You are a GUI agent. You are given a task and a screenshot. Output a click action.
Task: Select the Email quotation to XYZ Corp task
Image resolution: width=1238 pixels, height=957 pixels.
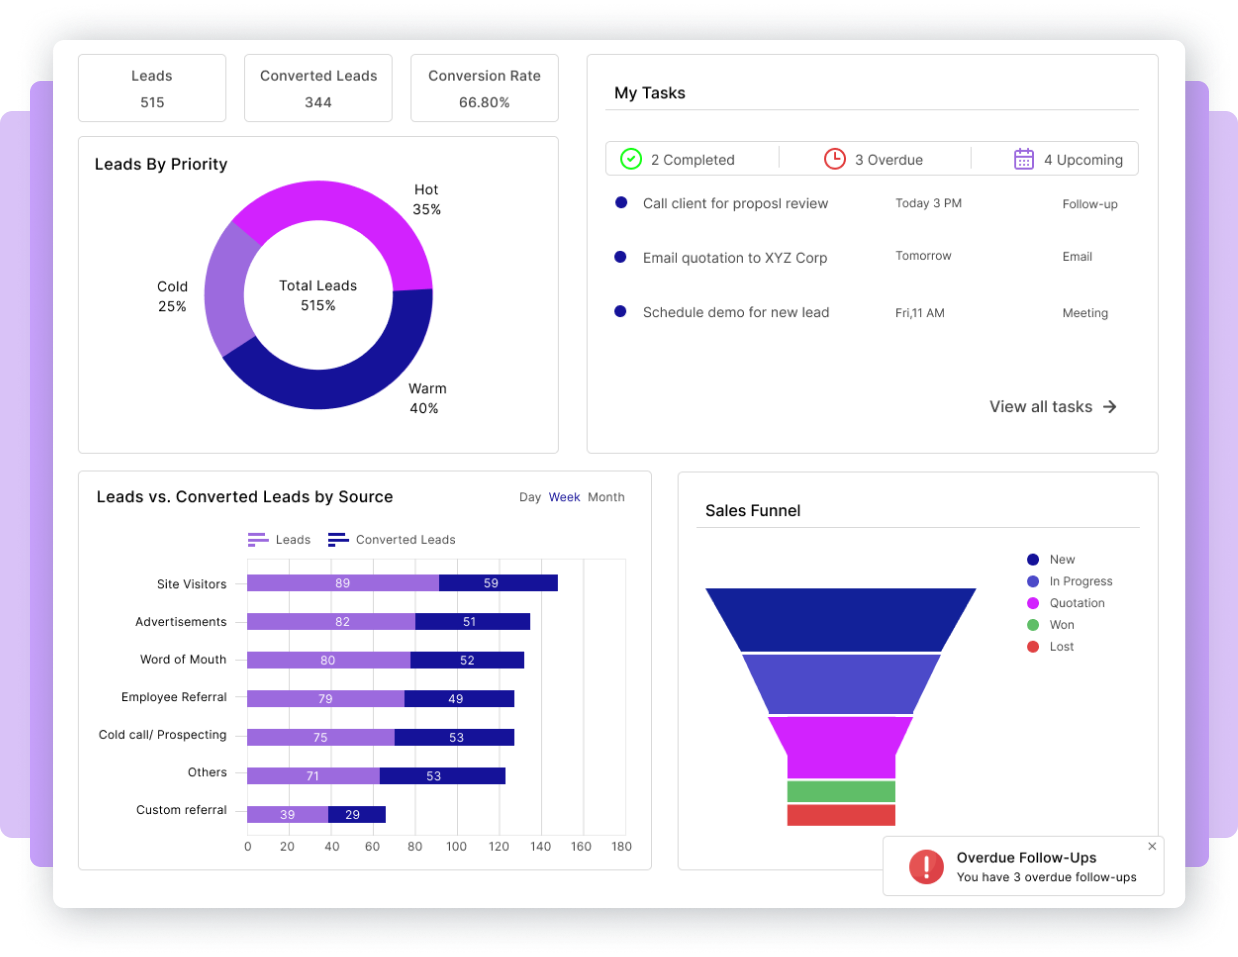[x=735, y=258]
